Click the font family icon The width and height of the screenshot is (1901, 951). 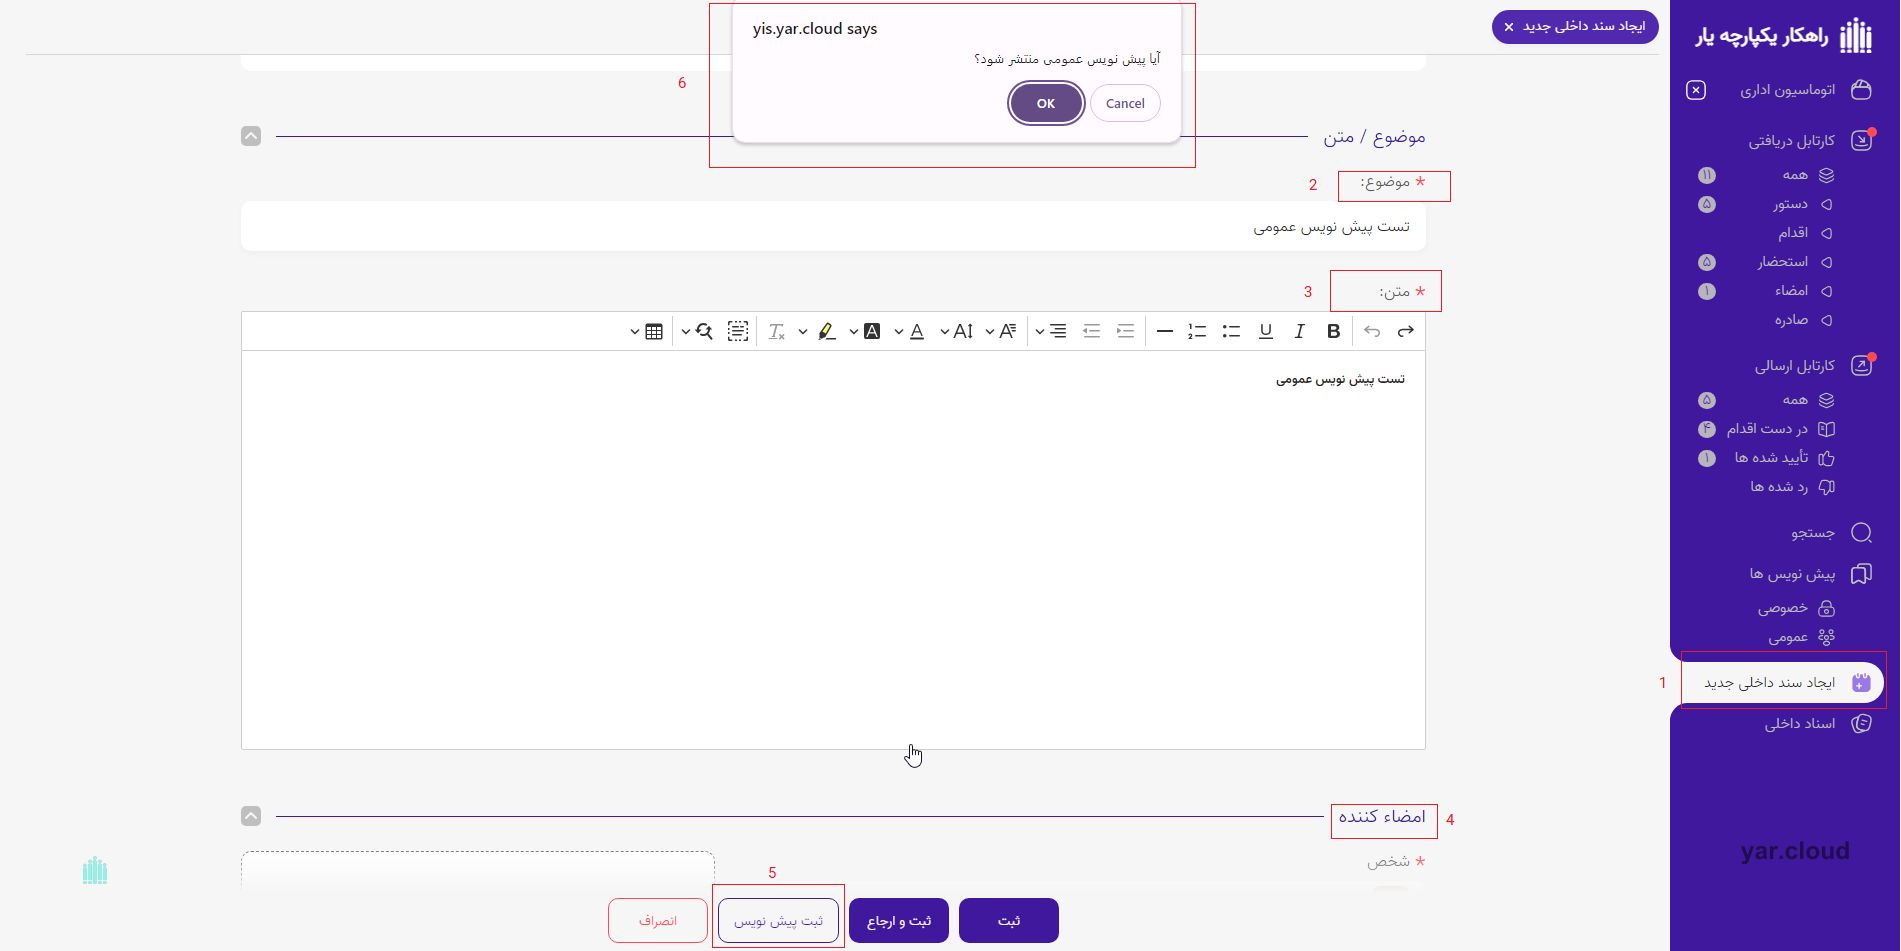[x=1007, y=331]
